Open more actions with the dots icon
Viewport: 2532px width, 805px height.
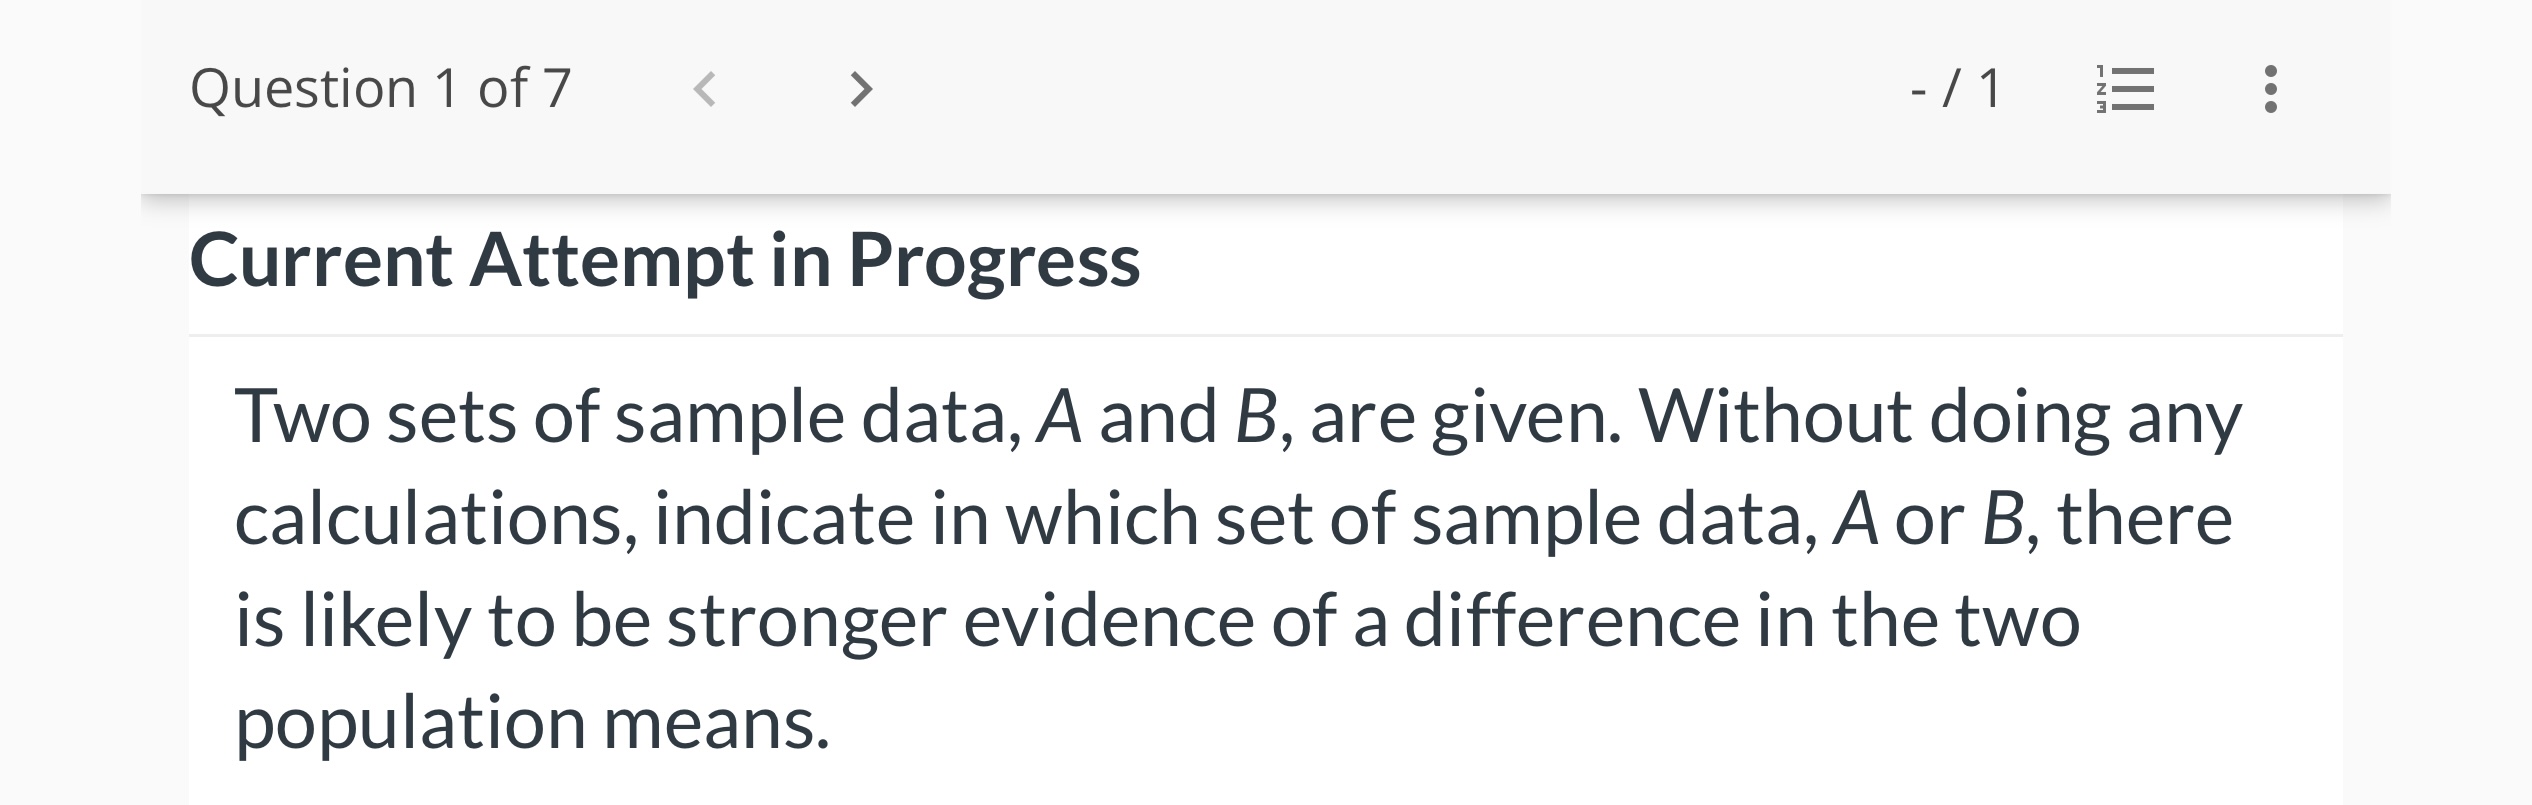pos(2271,90)
